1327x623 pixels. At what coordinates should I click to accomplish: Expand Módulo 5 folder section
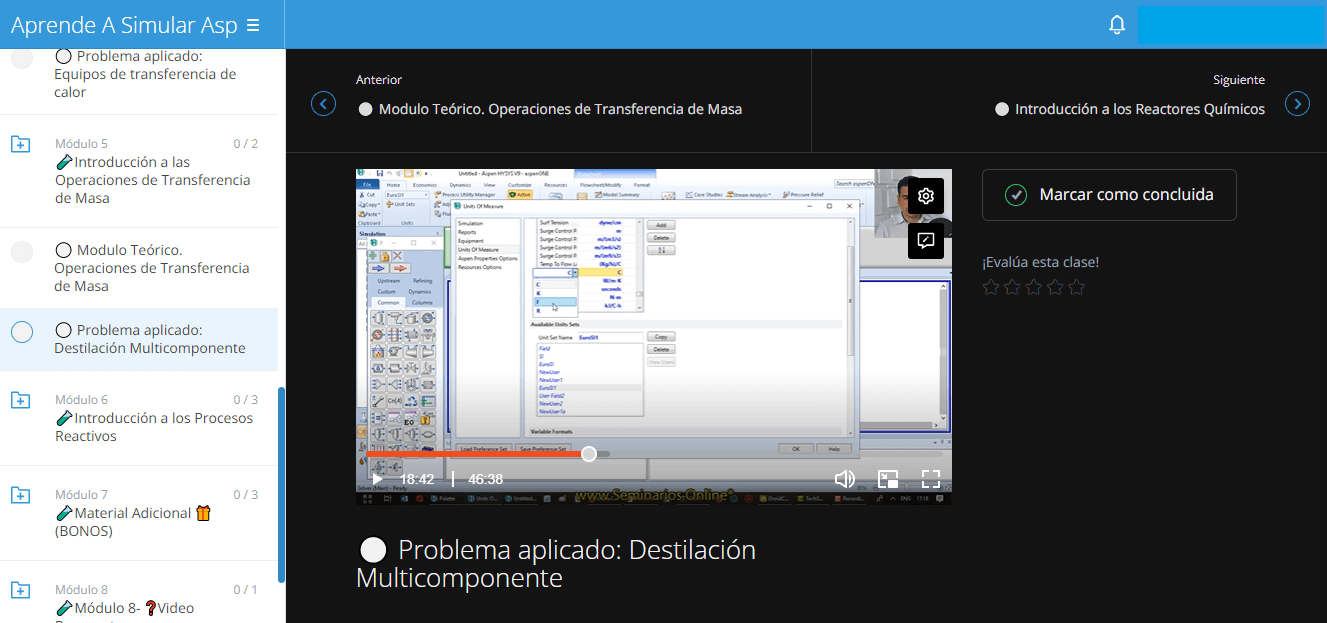pyautogui.click(x=20, y=145)
